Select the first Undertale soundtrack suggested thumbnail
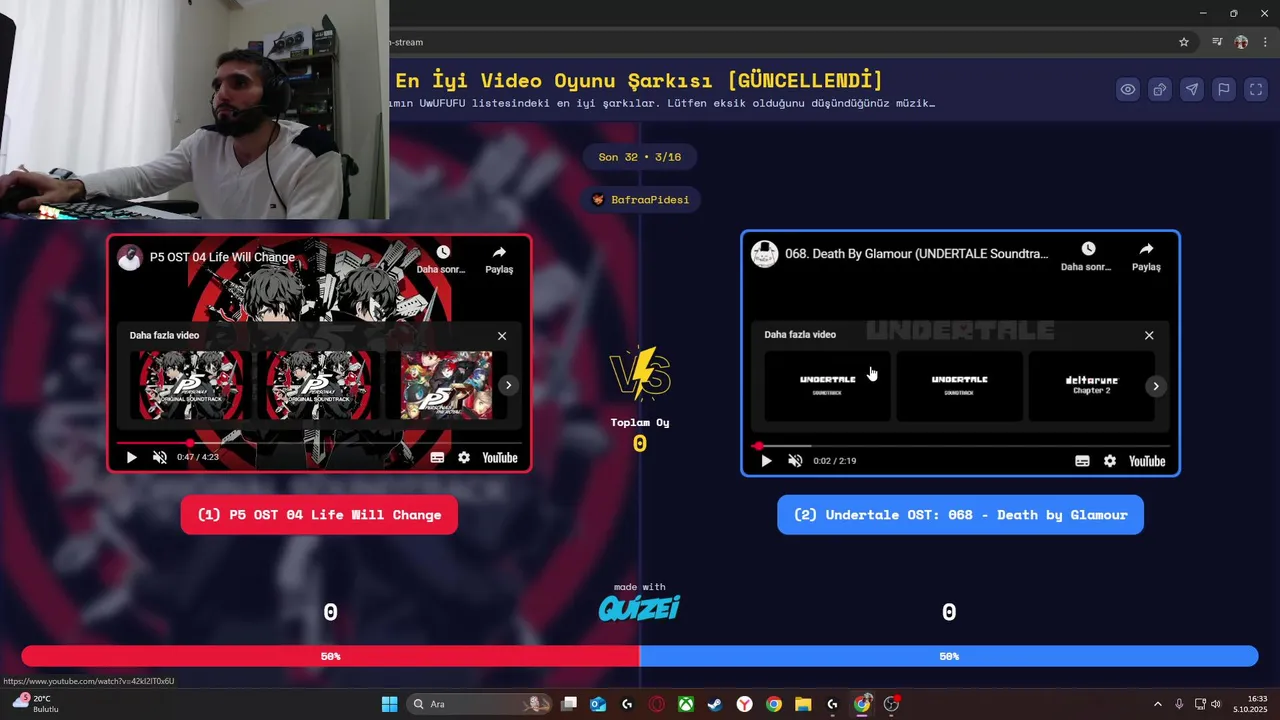The height and width of the screenshot is (720, 1280). pyautogui.click(x=827, y=386)
